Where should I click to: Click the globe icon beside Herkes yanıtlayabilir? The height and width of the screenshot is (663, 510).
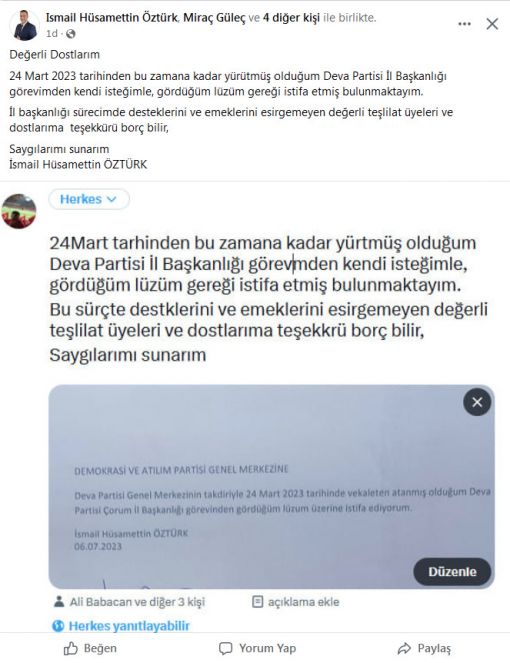[x=58, y=626]
